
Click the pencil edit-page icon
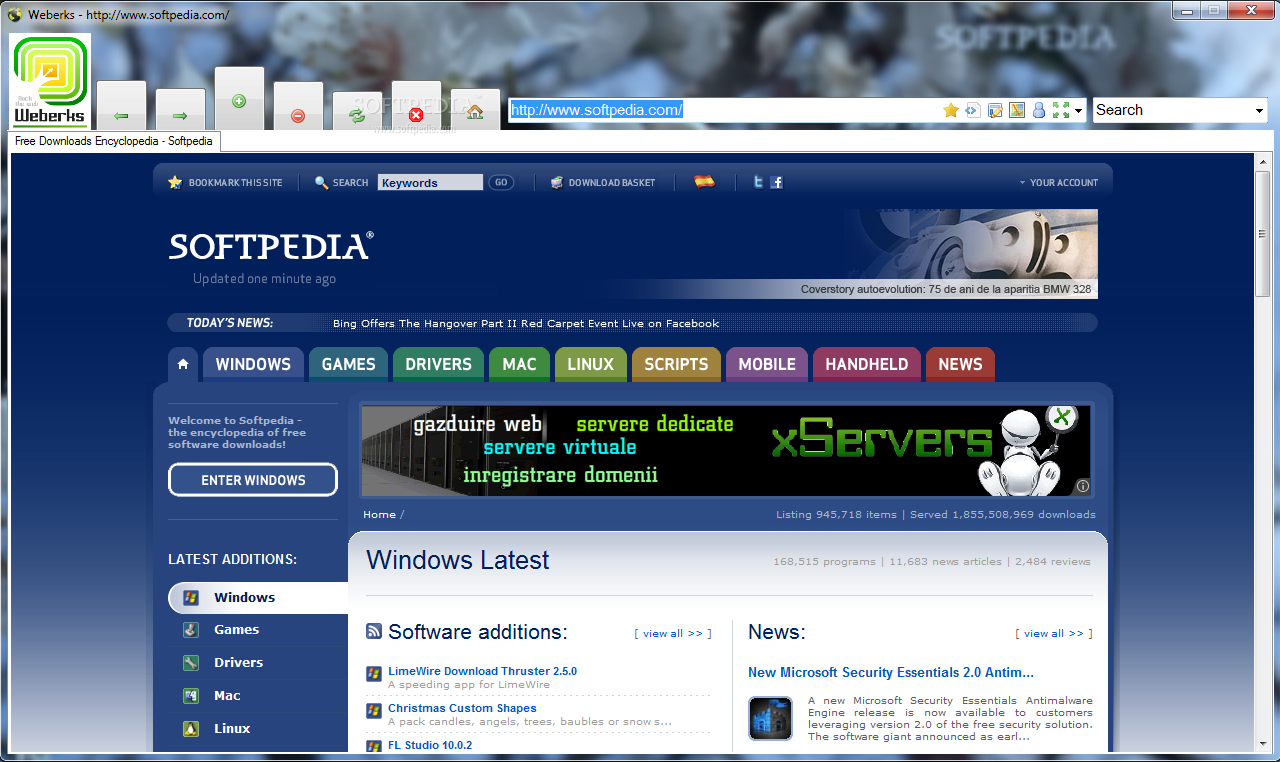pyautogui.click(x=995, y=110)
